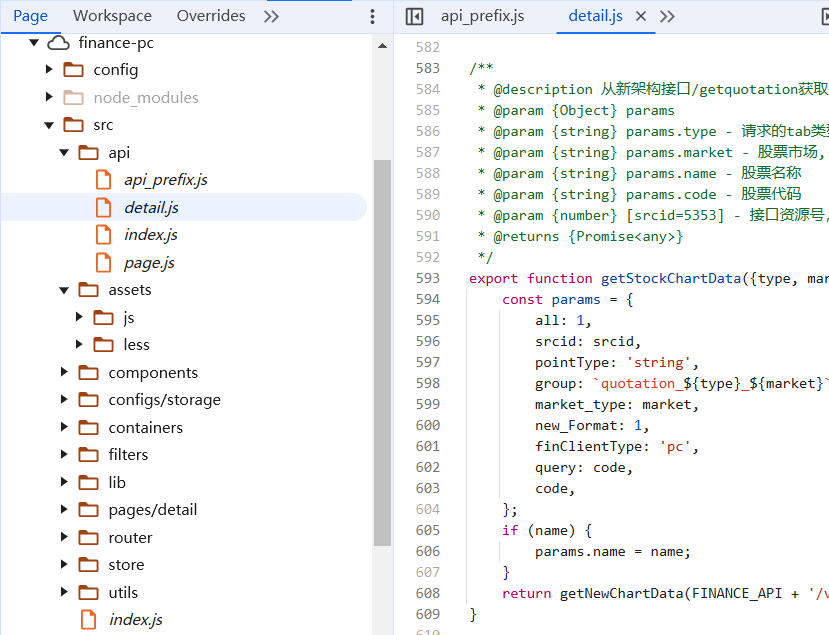Show more open editor tabs
Viewport: 829px width, 635px height.
pos(667,16)
